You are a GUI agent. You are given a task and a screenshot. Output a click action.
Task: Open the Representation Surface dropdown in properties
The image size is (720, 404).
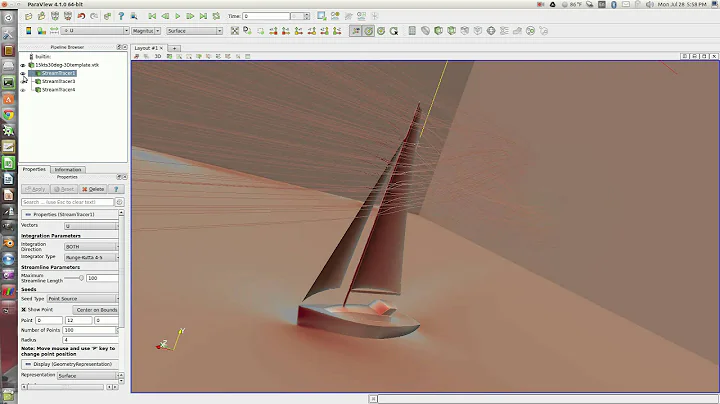(x=87, y=376)
